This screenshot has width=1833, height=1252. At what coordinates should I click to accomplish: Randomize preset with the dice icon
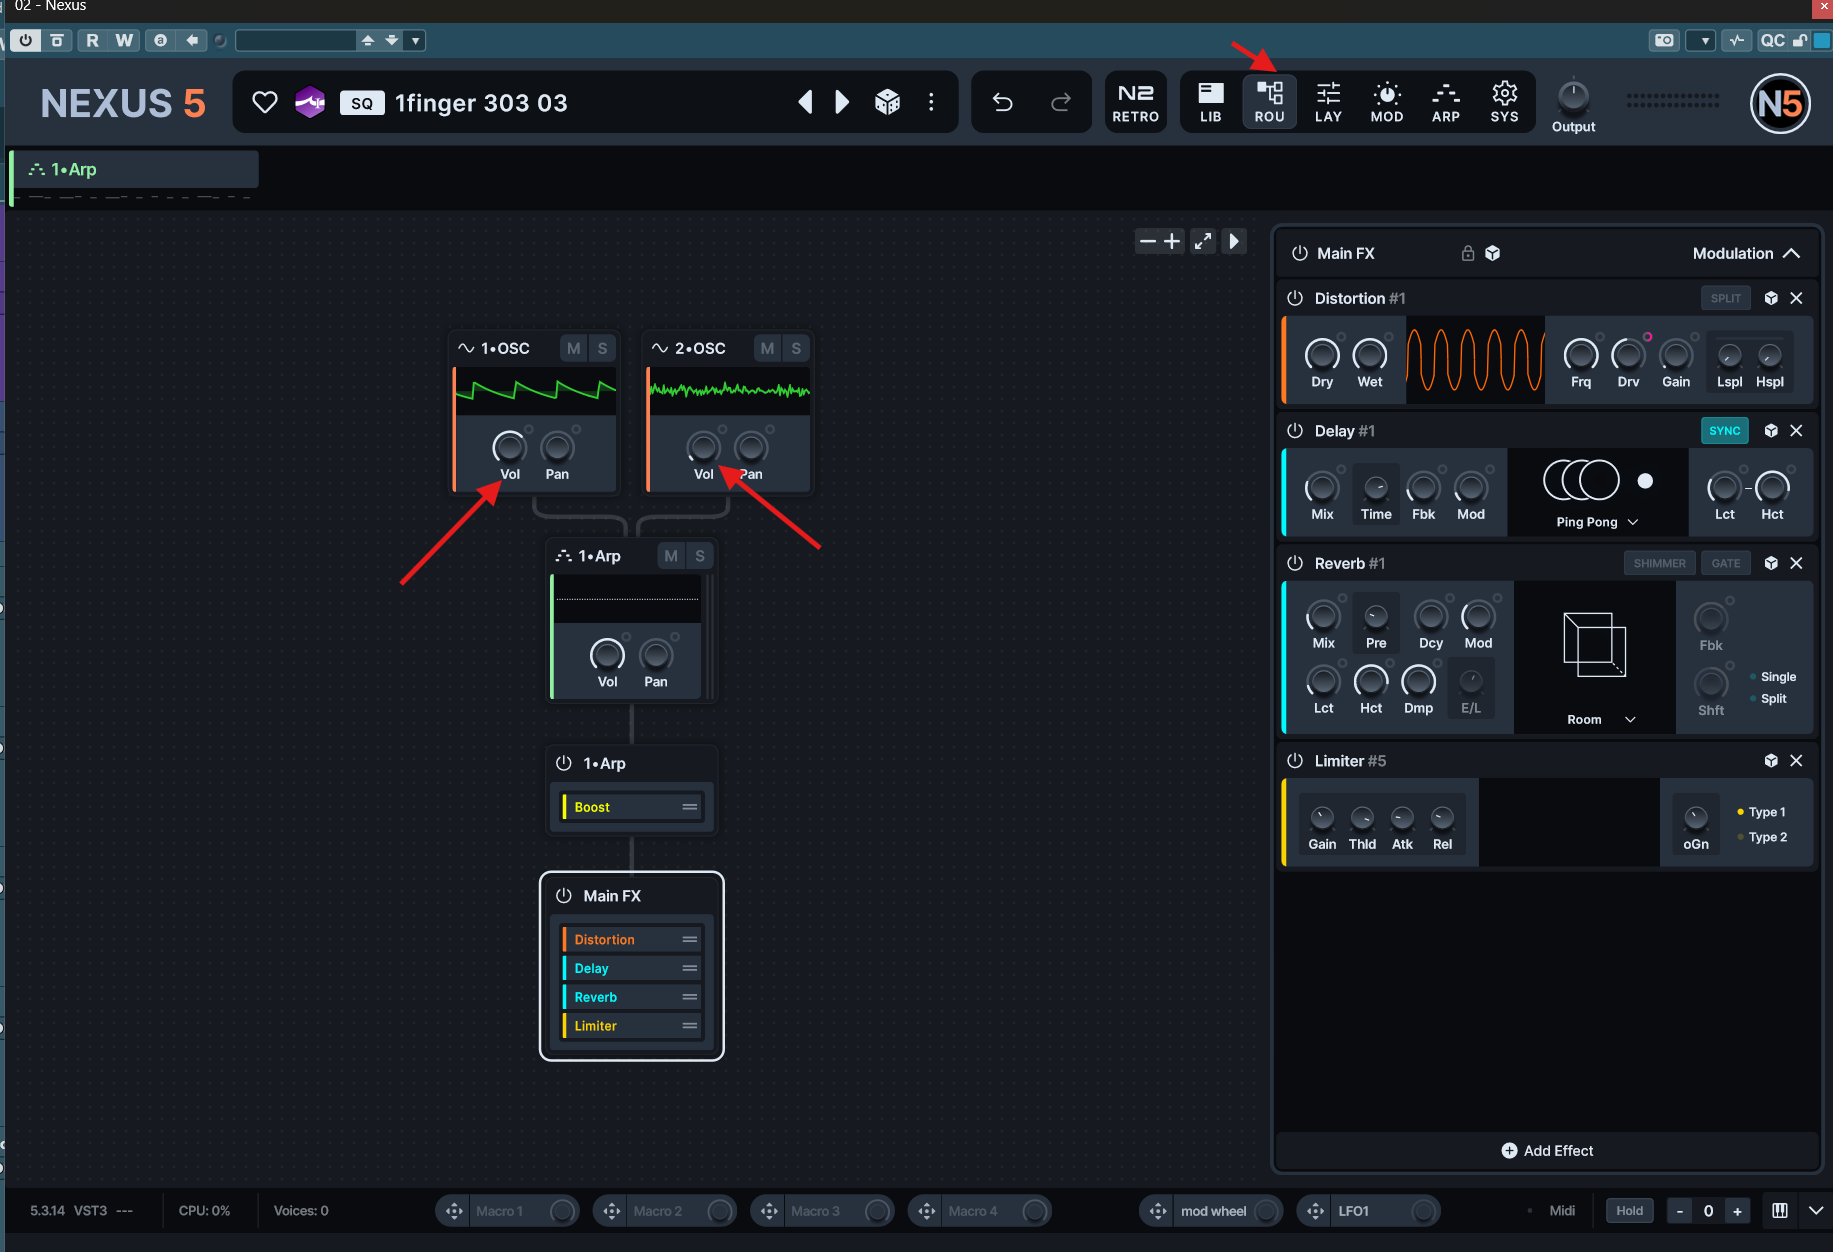pos(887,102)
